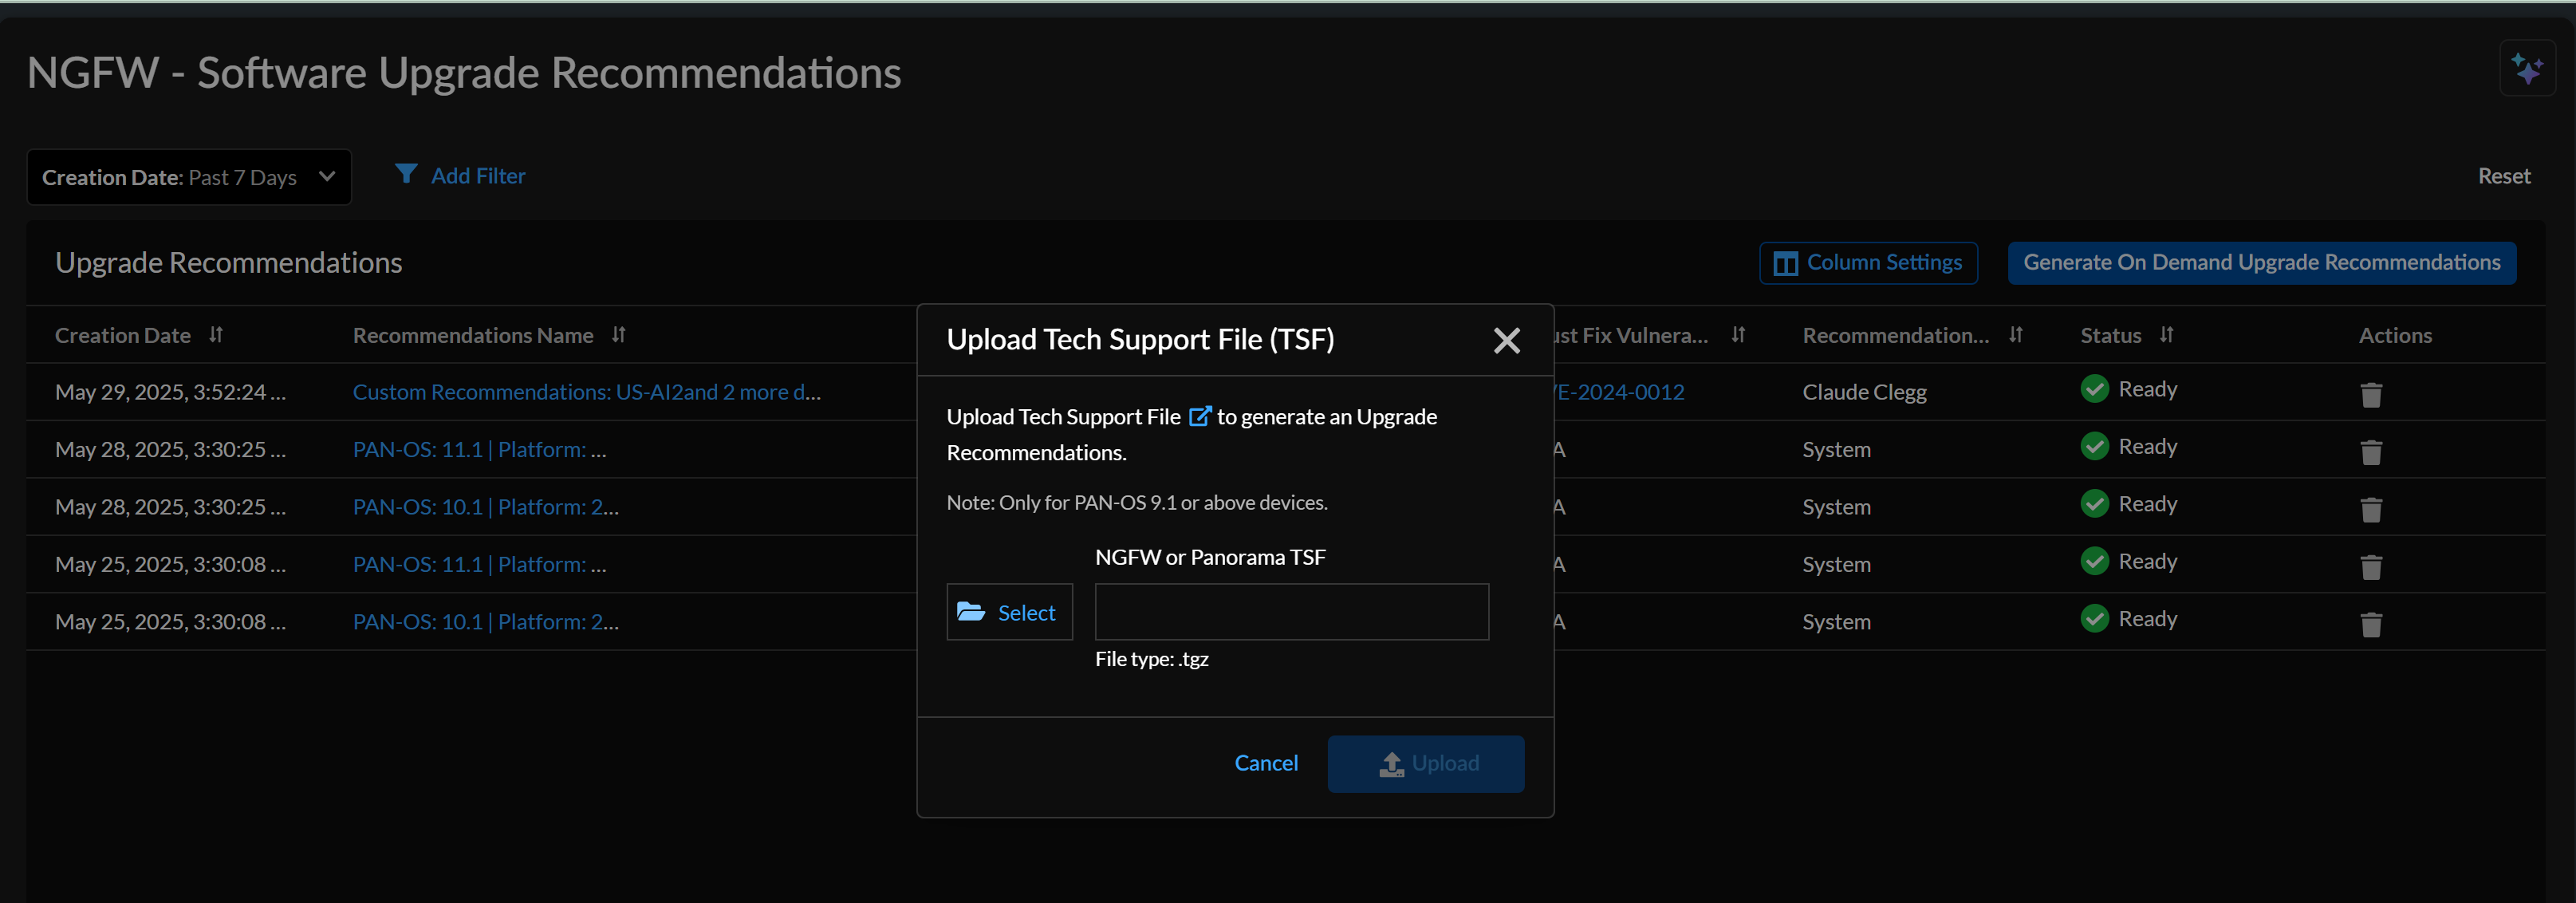The width and height of the screenshot is (2576, 903).
Task: Open Column Settings
Action: click(1867, 263)
